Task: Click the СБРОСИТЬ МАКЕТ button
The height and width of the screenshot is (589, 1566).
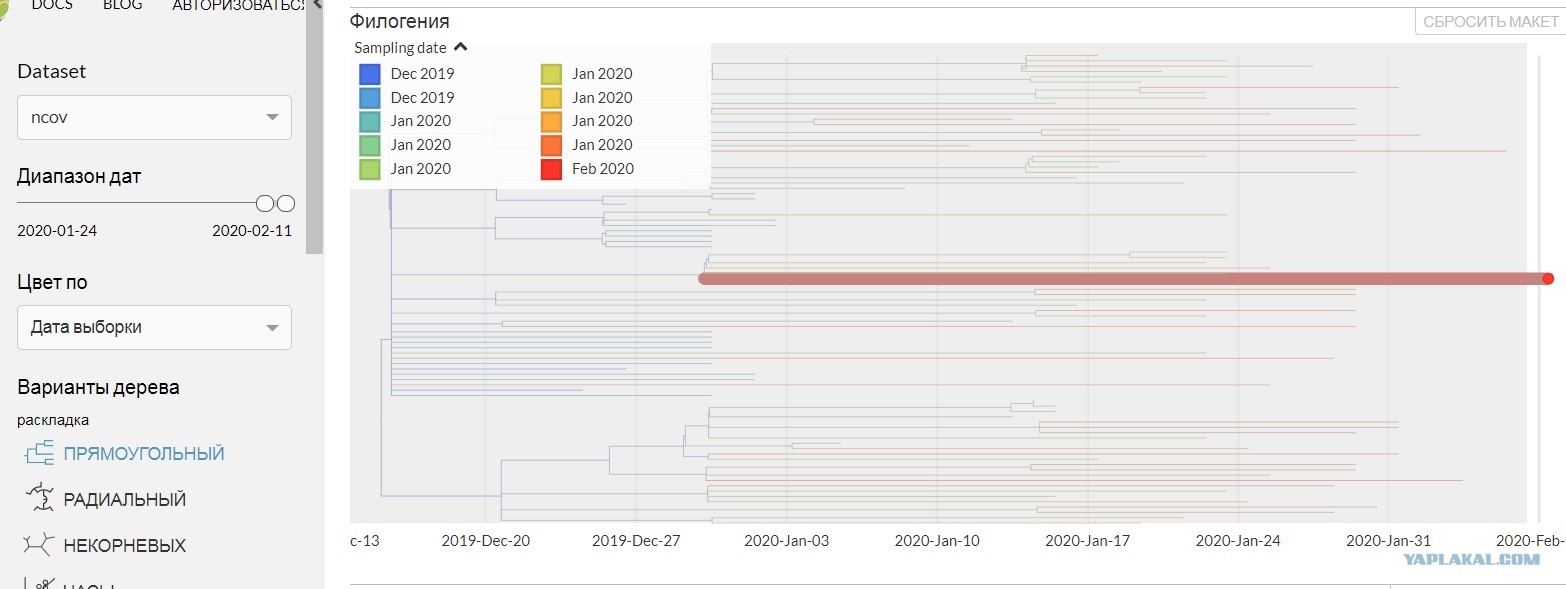Action: [1490, 21]
